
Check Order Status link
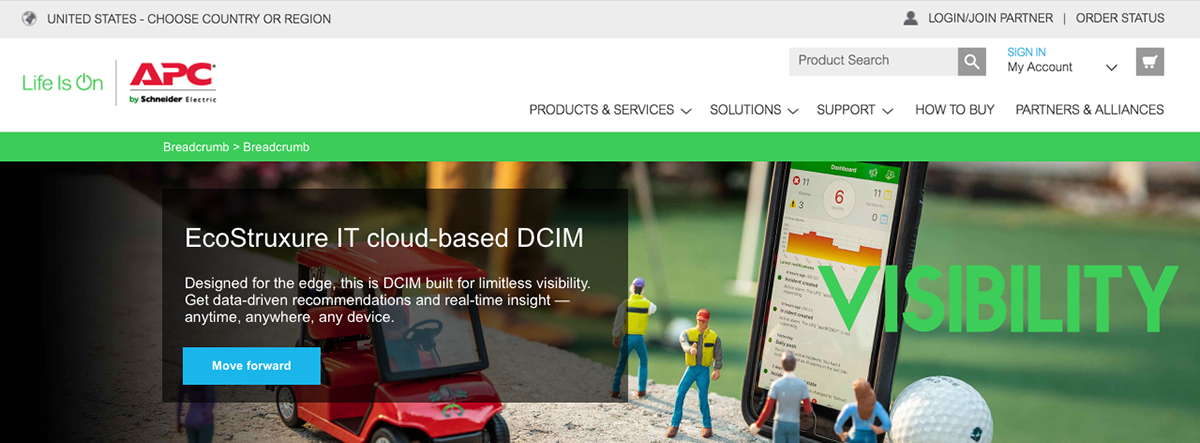click(1120, 18)
